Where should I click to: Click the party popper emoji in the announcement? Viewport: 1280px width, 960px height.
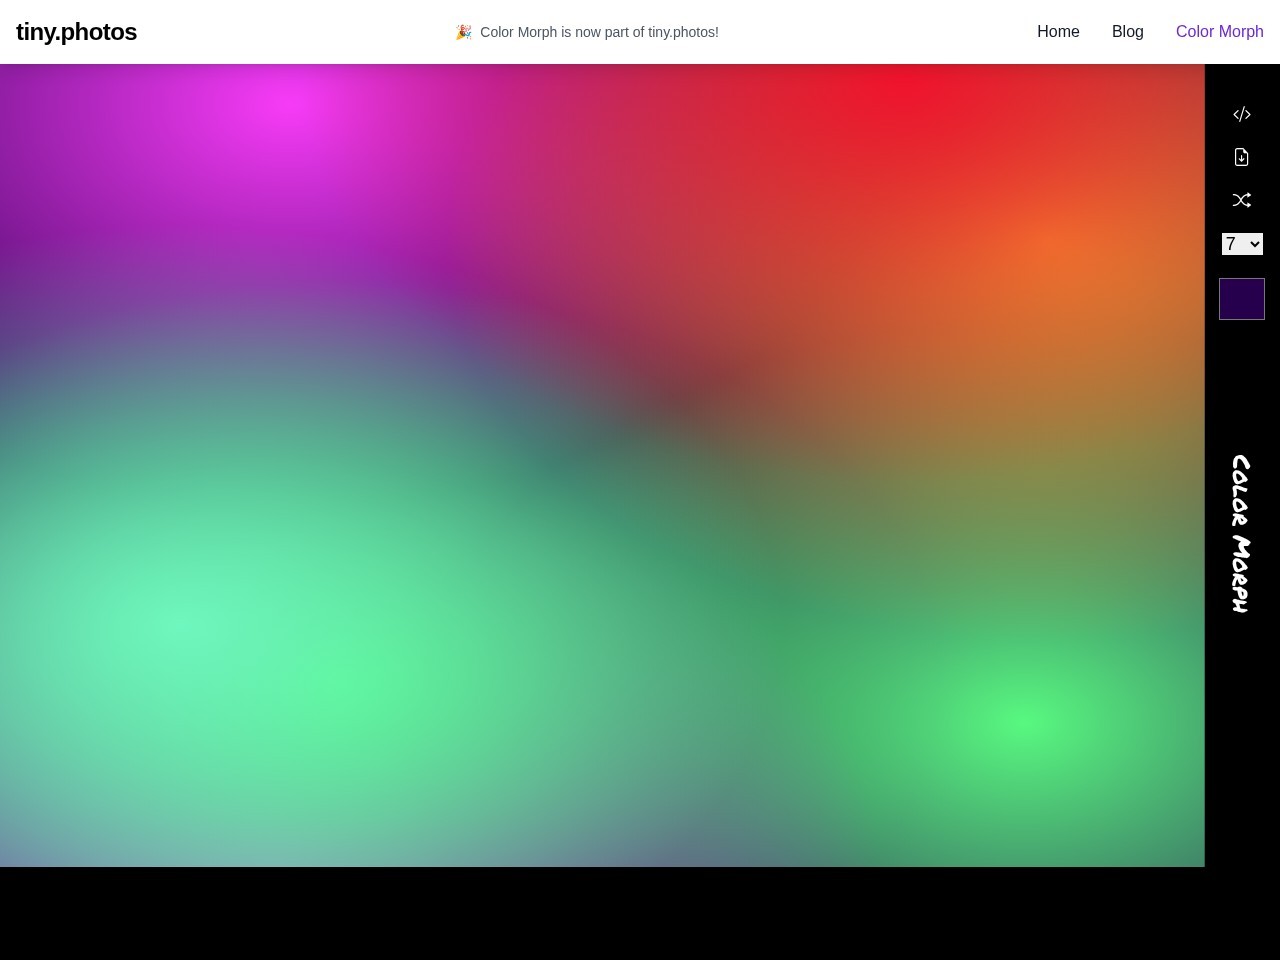coord(463,32)
